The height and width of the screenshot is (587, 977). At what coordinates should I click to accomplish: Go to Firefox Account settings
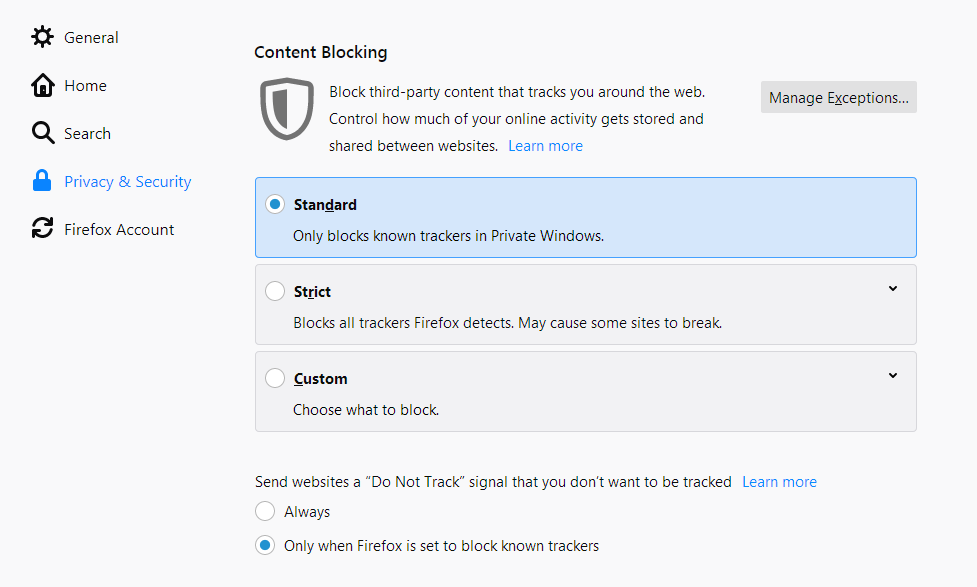(119, 229)
